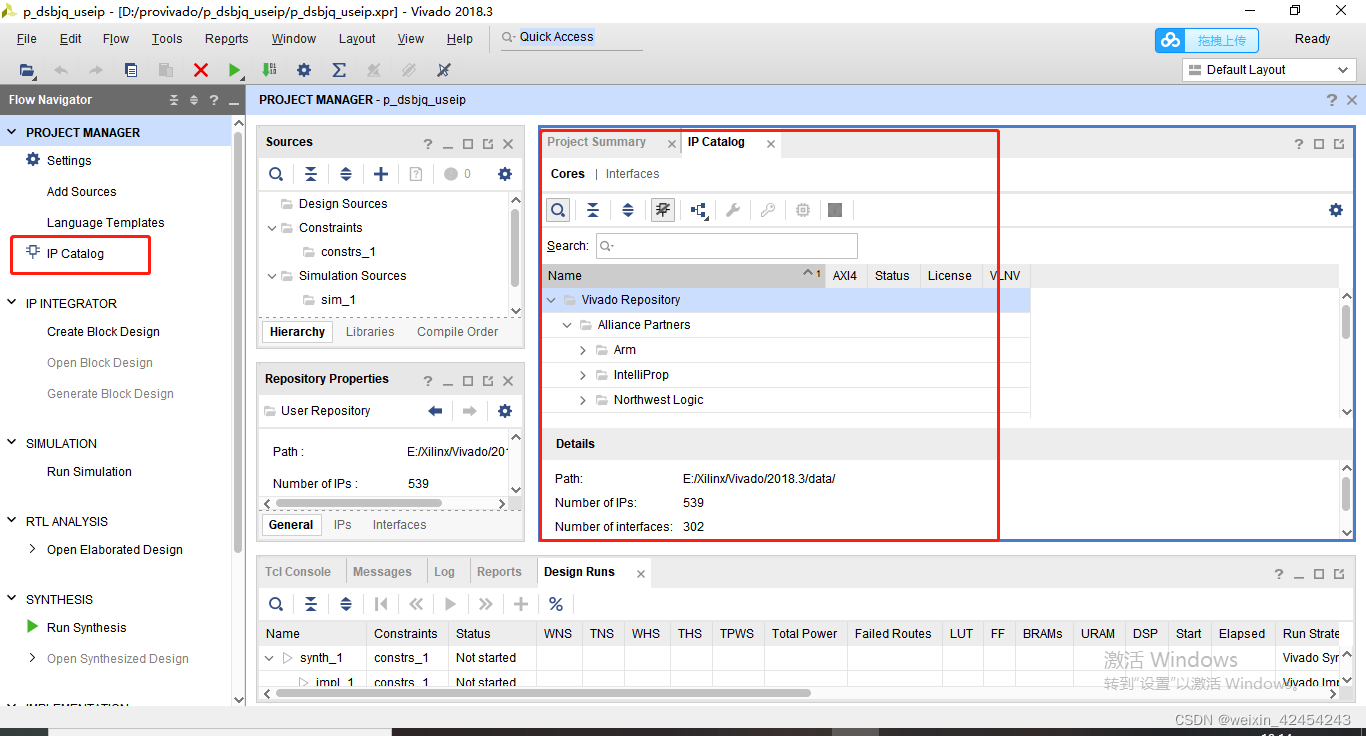The height and width of the screenshot is (736, 1366).
Task: Collapse all entries in IP Catalog
Action: pyautogui.click(x=593, y=210)
